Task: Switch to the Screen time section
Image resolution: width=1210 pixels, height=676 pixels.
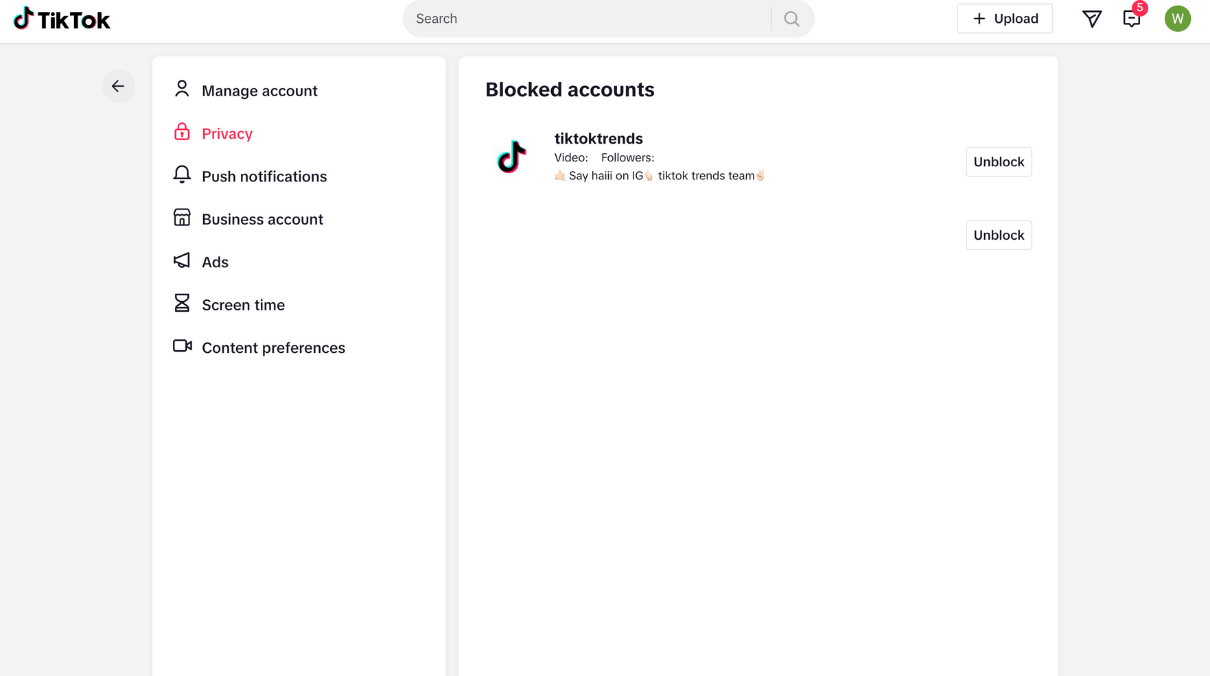Action: click(x=243, y=304)
